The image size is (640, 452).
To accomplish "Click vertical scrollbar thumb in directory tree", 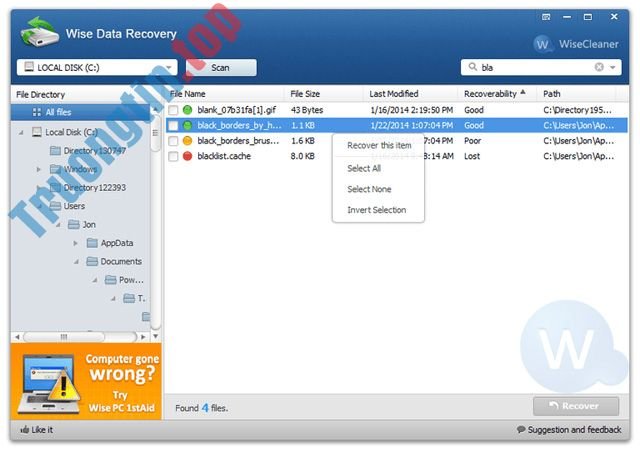I will tap(156, 133).
